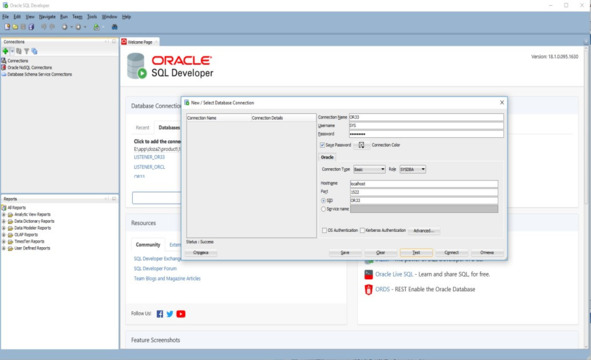The image size is (591, 360).
Task: Expand the Analytic View Reports node
Action: [4, 214]
